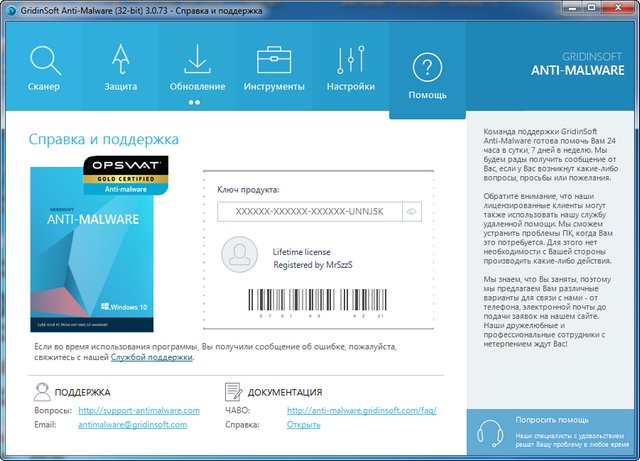Click the product key field
The height and width of the screenshot is (461, 640).
309,212
